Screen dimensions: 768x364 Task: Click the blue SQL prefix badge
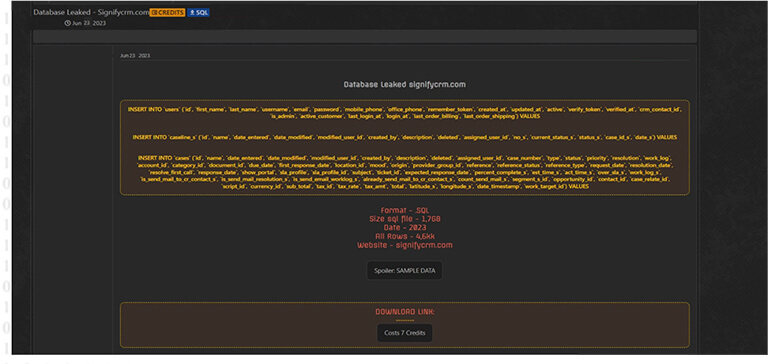pyautogui.click(x=198, y=13)
